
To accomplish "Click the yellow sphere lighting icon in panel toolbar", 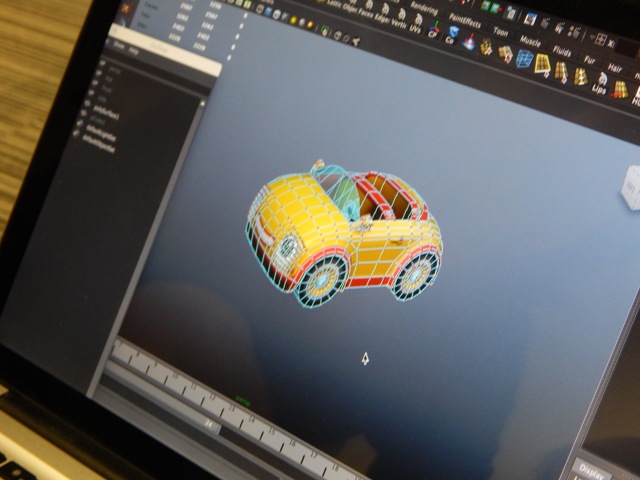I will coord(293,20).
